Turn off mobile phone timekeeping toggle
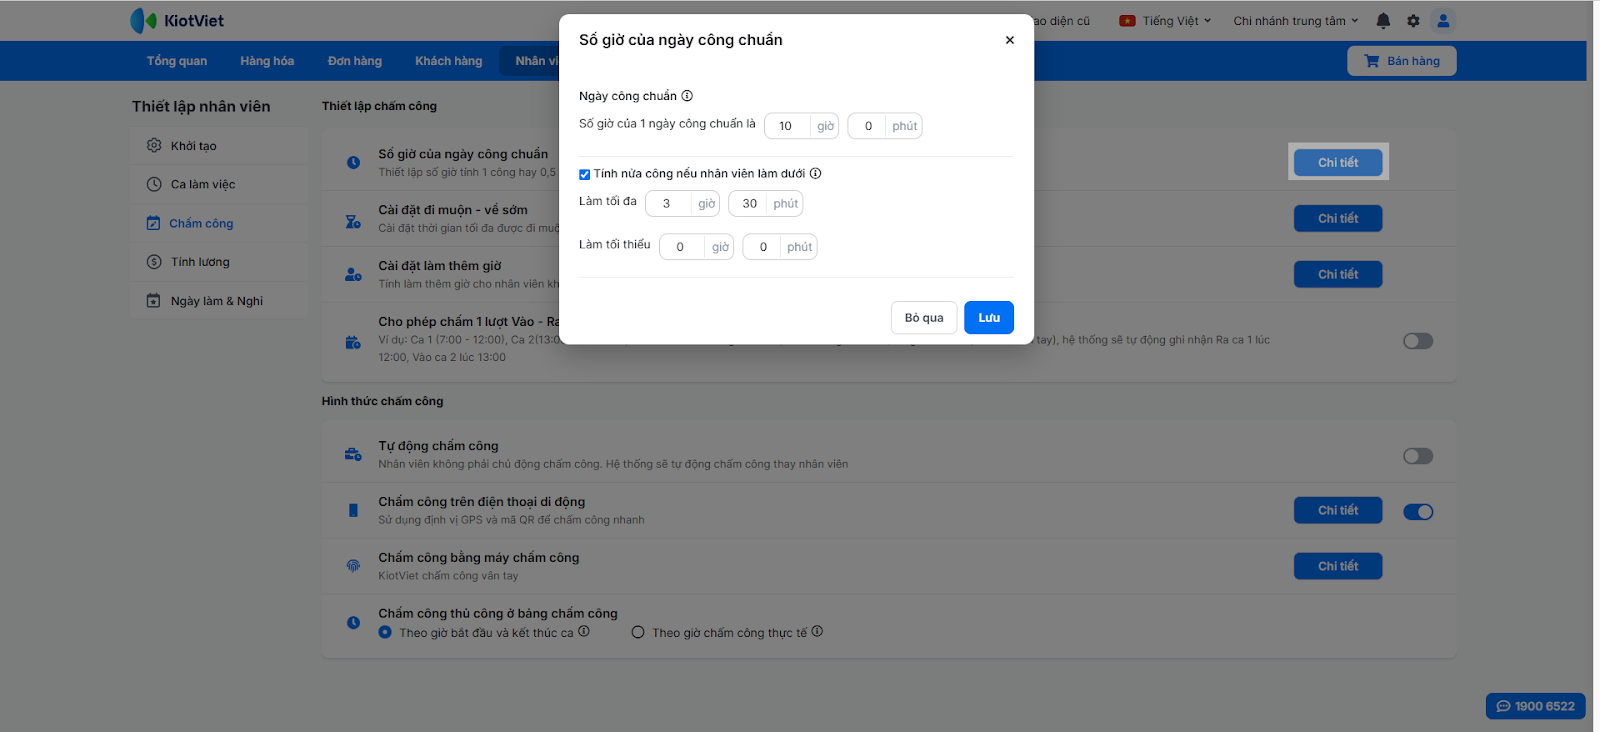Viewport: 1600px width, 732px height. [x=1418, y=512]
